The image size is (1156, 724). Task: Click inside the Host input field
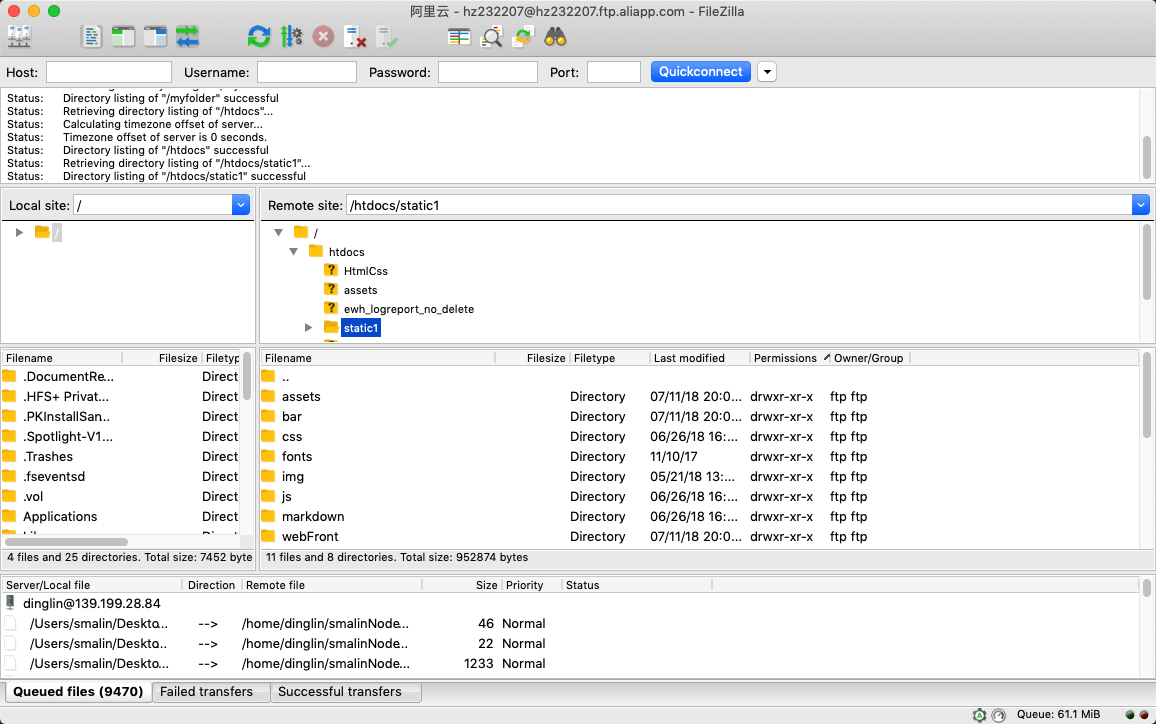point(108,71)
